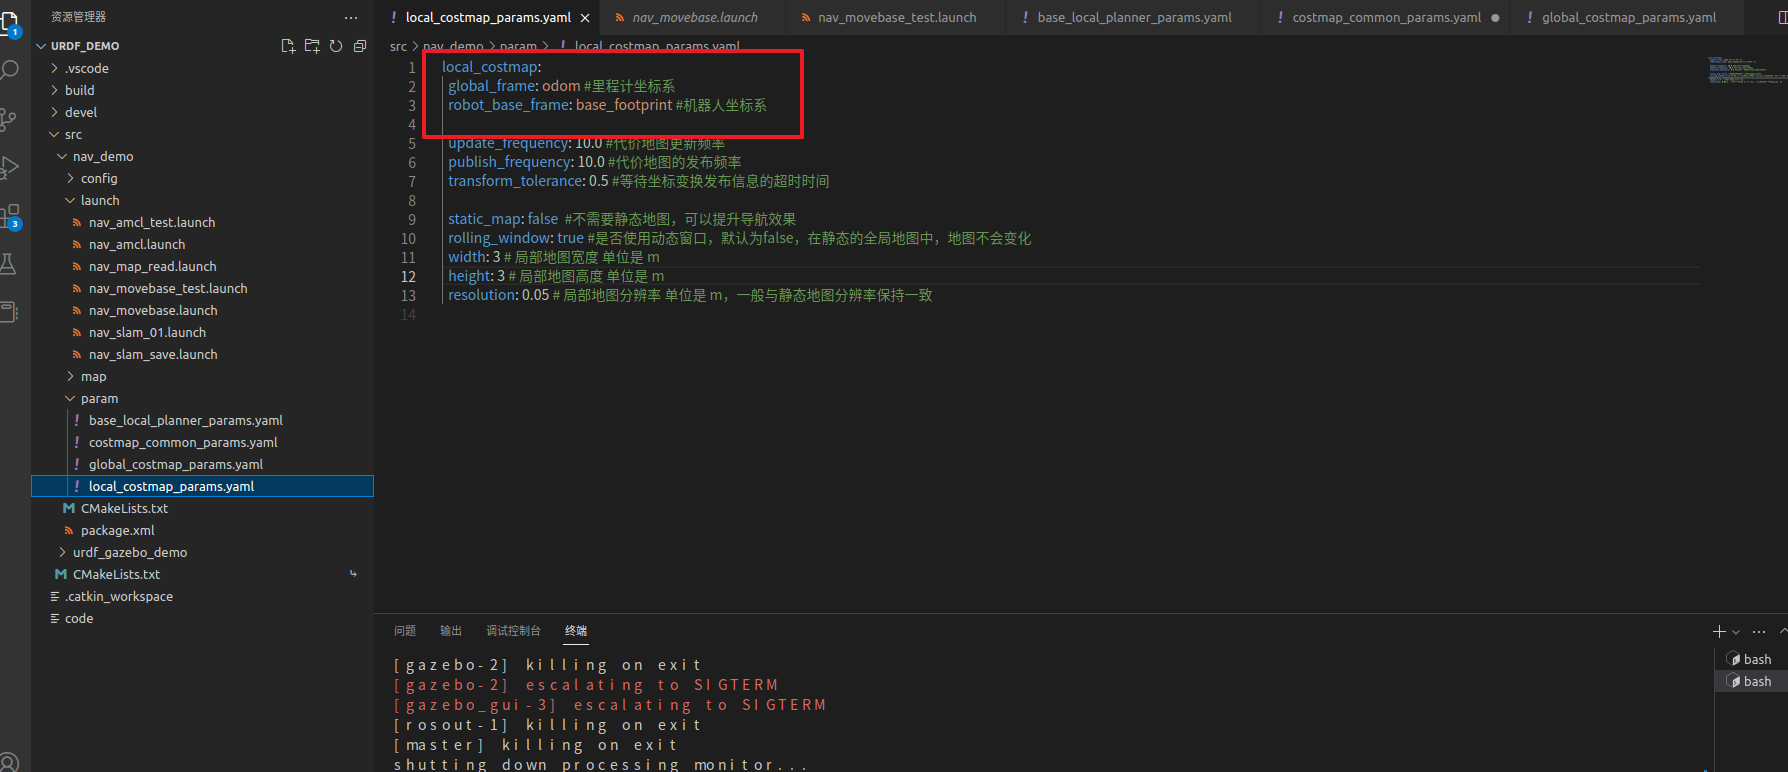Select the 终端 (Terminal) panel tab

coord(576,631)
